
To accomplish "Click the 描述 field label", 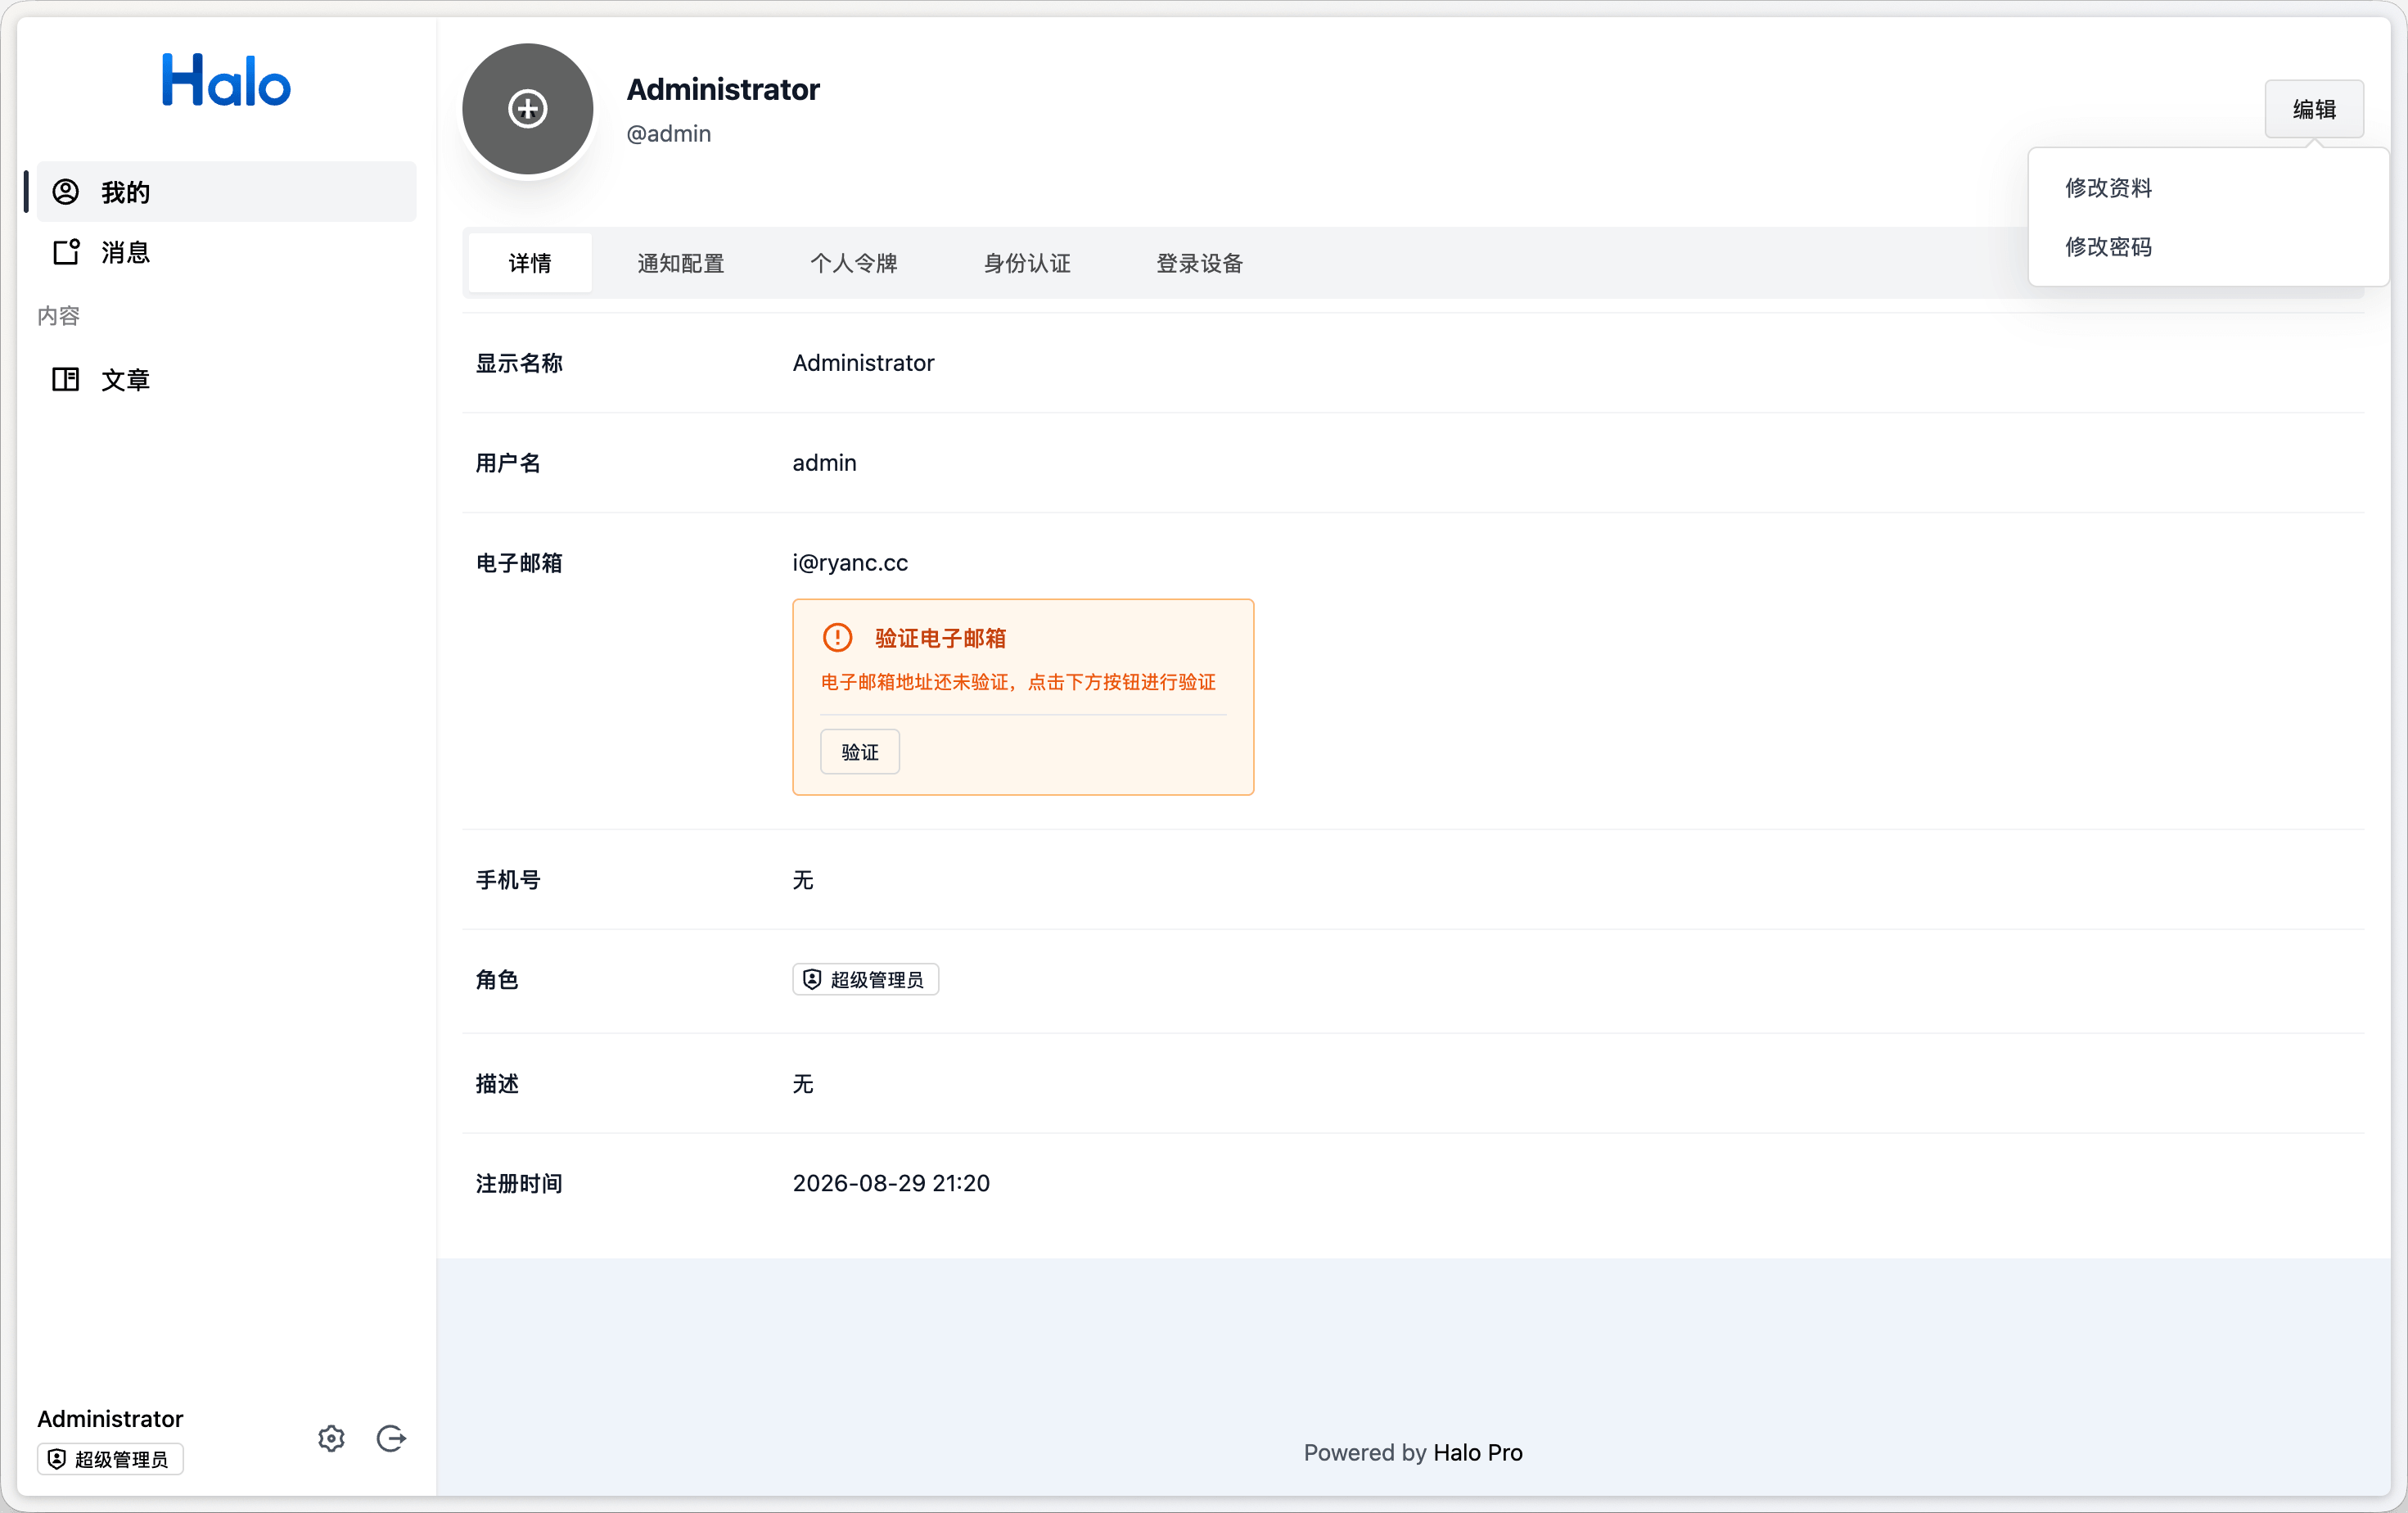I will coord(497,1083).
